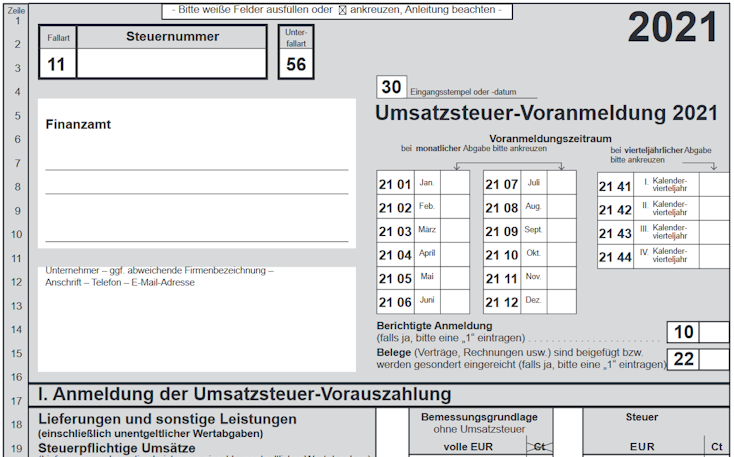The height and width of the screenshot is (457, 734).
Task: Click the Eingangsstempel oder -datum label
Action: click(x=463, y=92)
